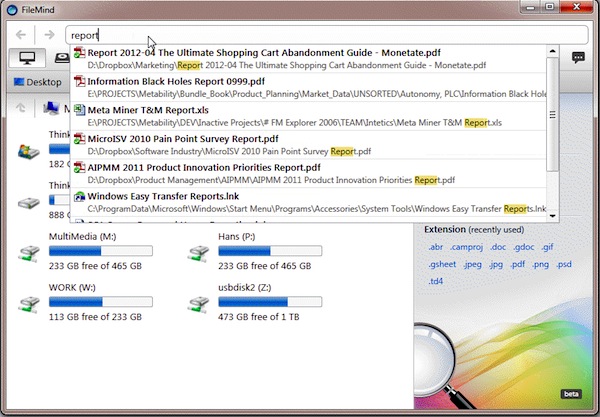Open Meta Miner T&M Report.xls result
Screen dimensions: 600x417
[308, 116]
